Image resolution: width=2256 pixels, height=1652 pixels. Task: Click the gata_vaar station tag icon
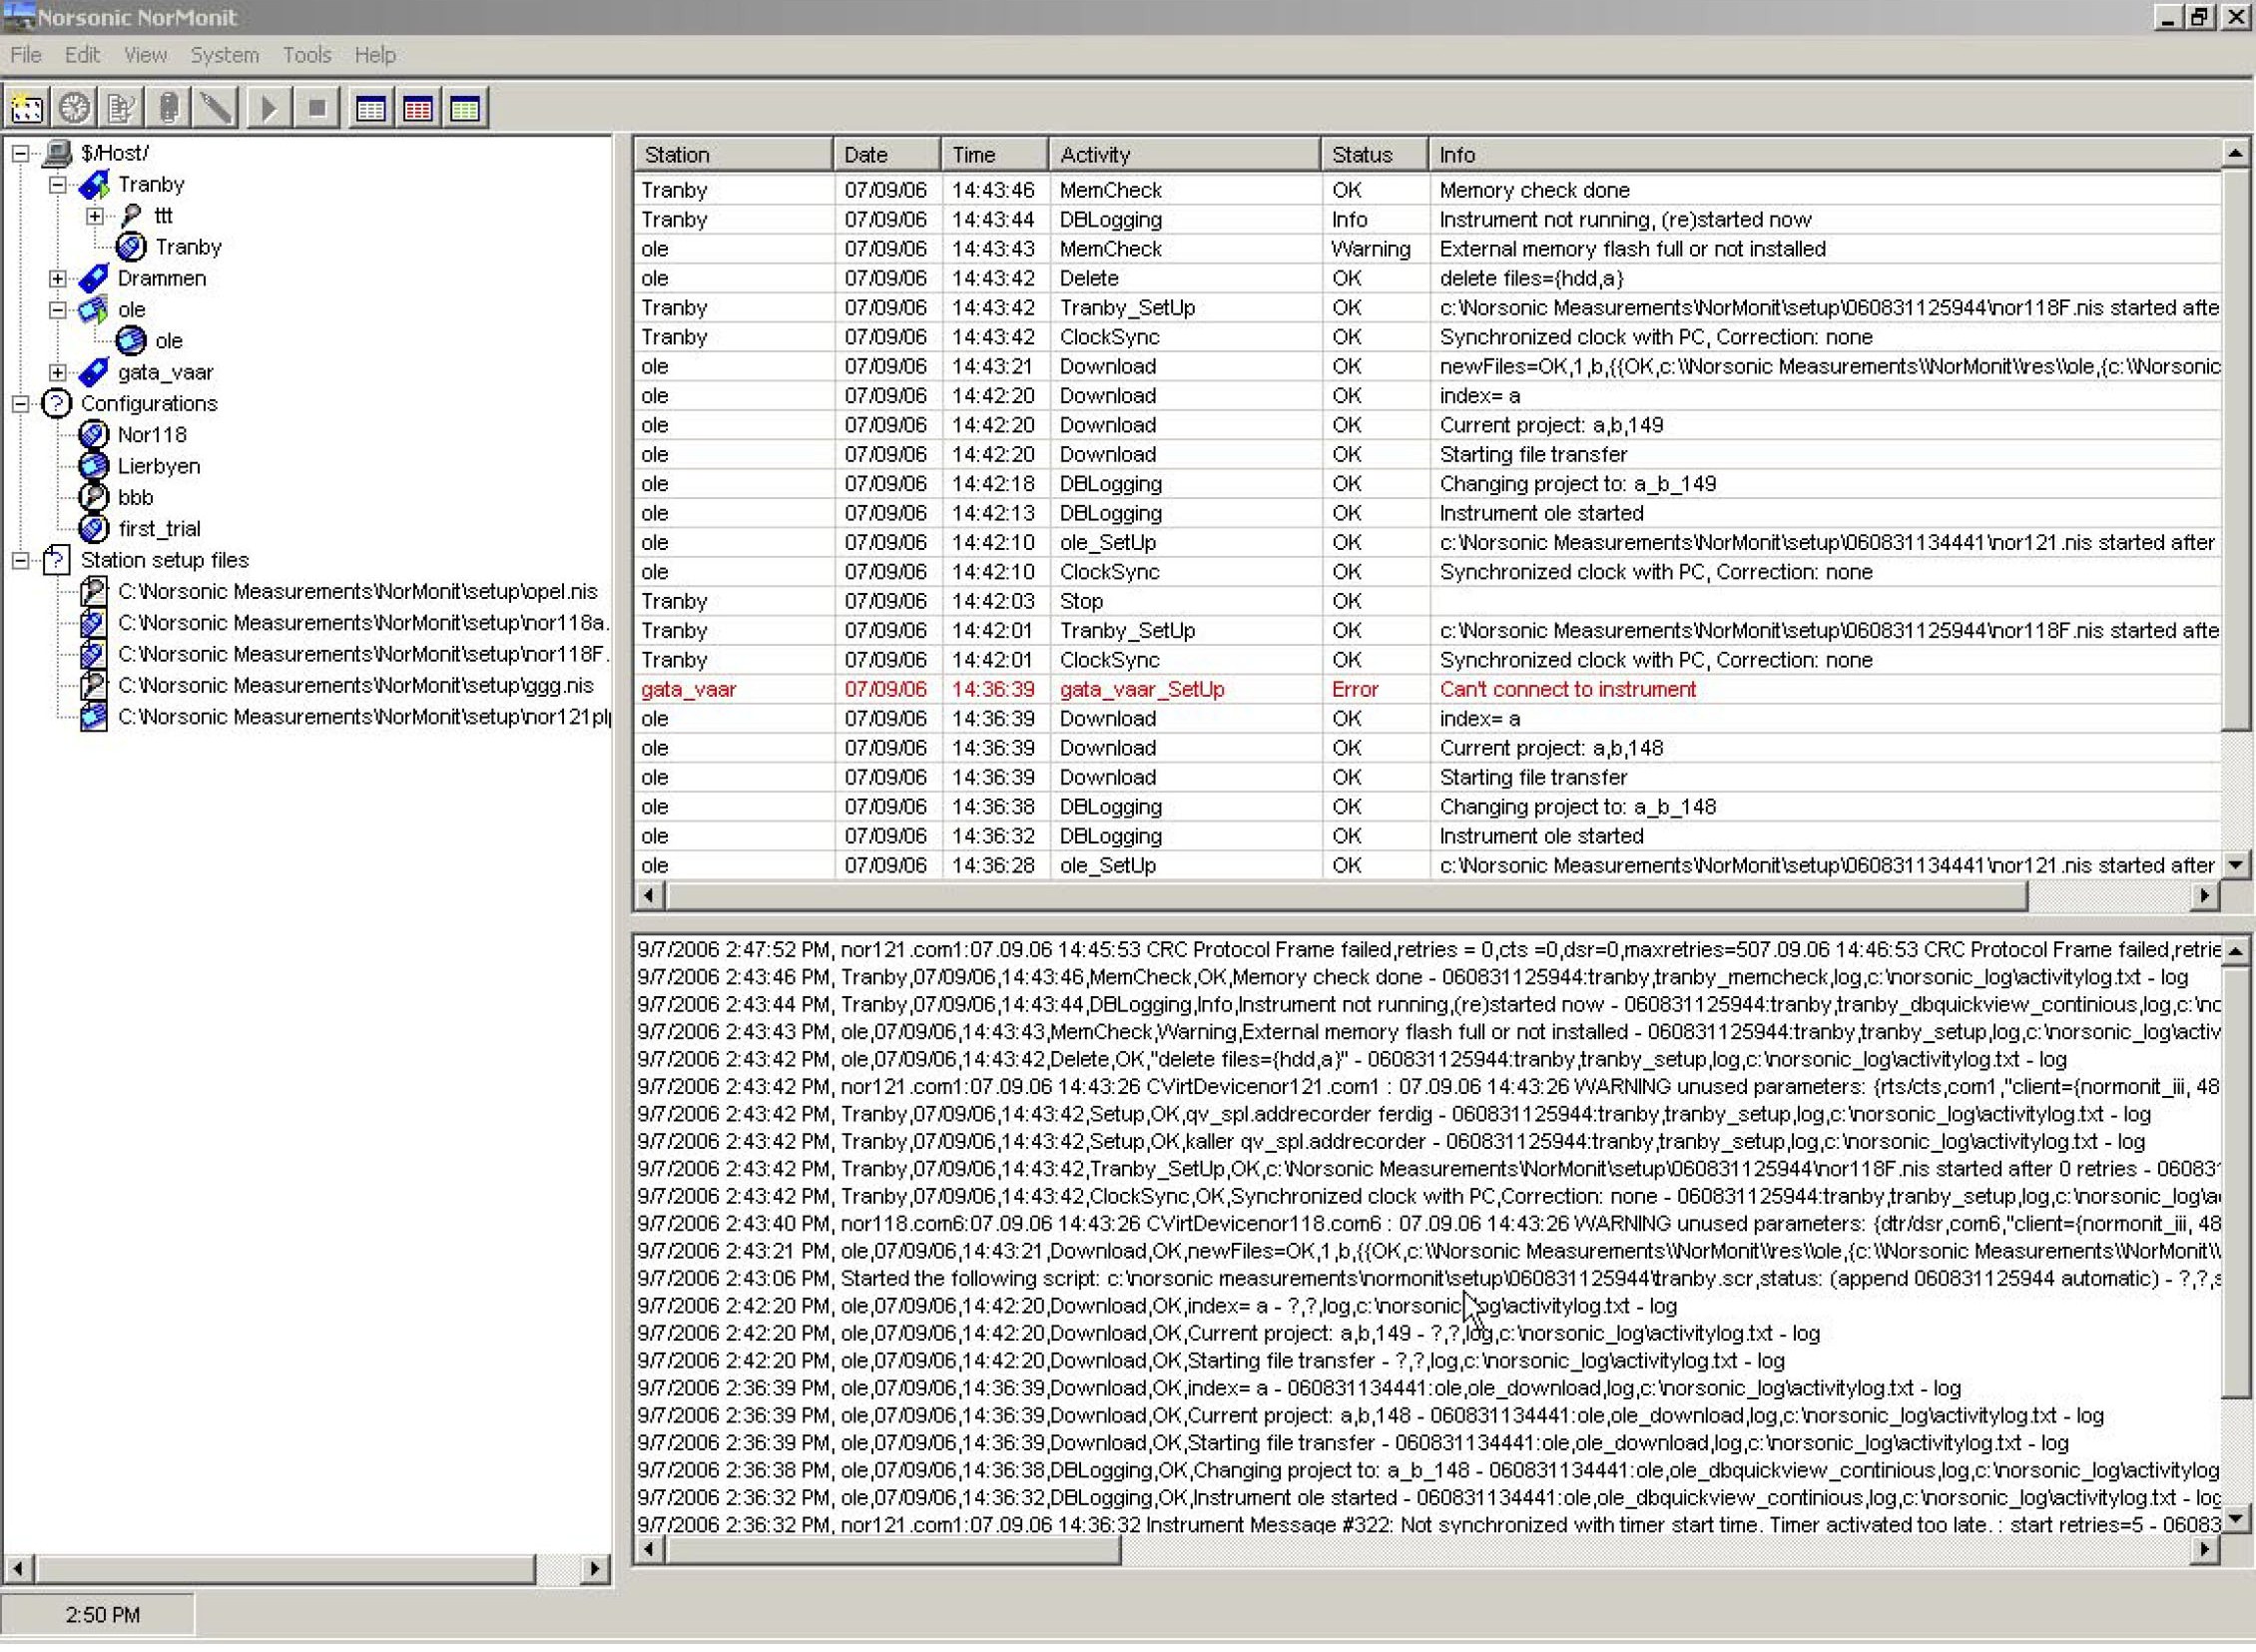click(93, 372)
